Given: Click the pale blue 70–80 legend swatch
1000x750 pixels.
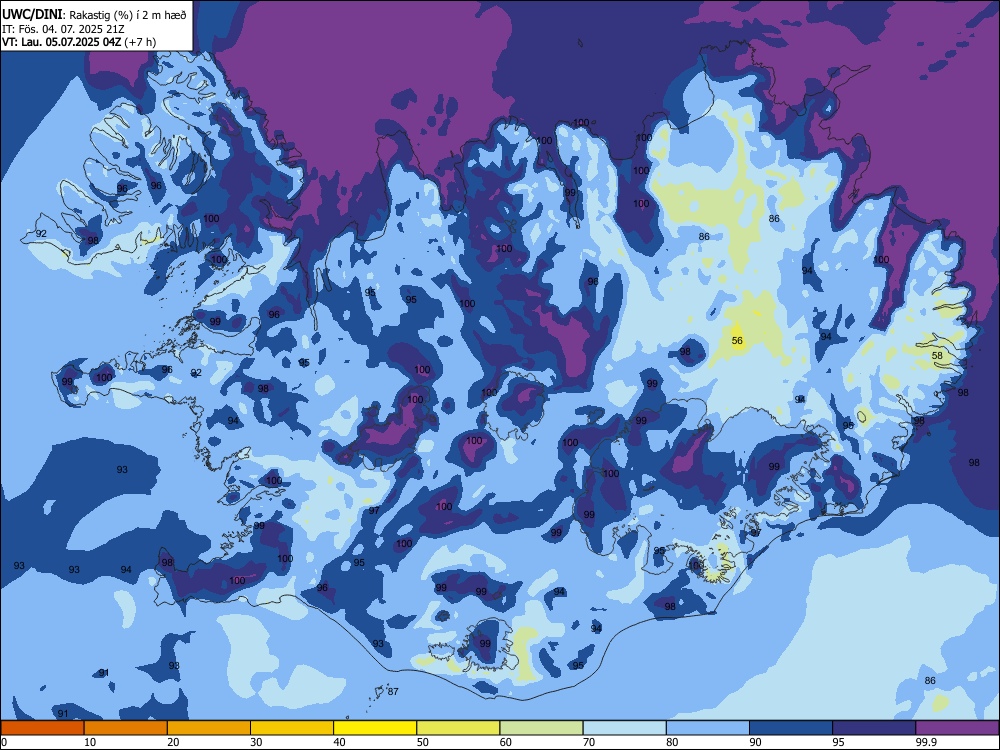Looking at the screenshot, I should [624, 728].
